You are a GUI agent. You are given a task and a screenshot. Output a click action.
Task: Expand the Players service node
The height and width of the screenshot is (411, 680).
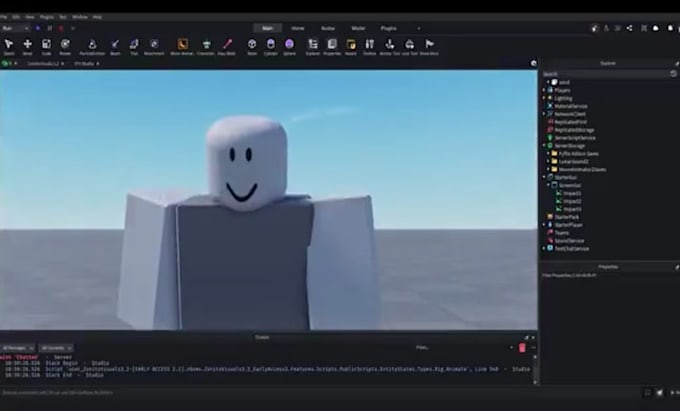(544, 90)
